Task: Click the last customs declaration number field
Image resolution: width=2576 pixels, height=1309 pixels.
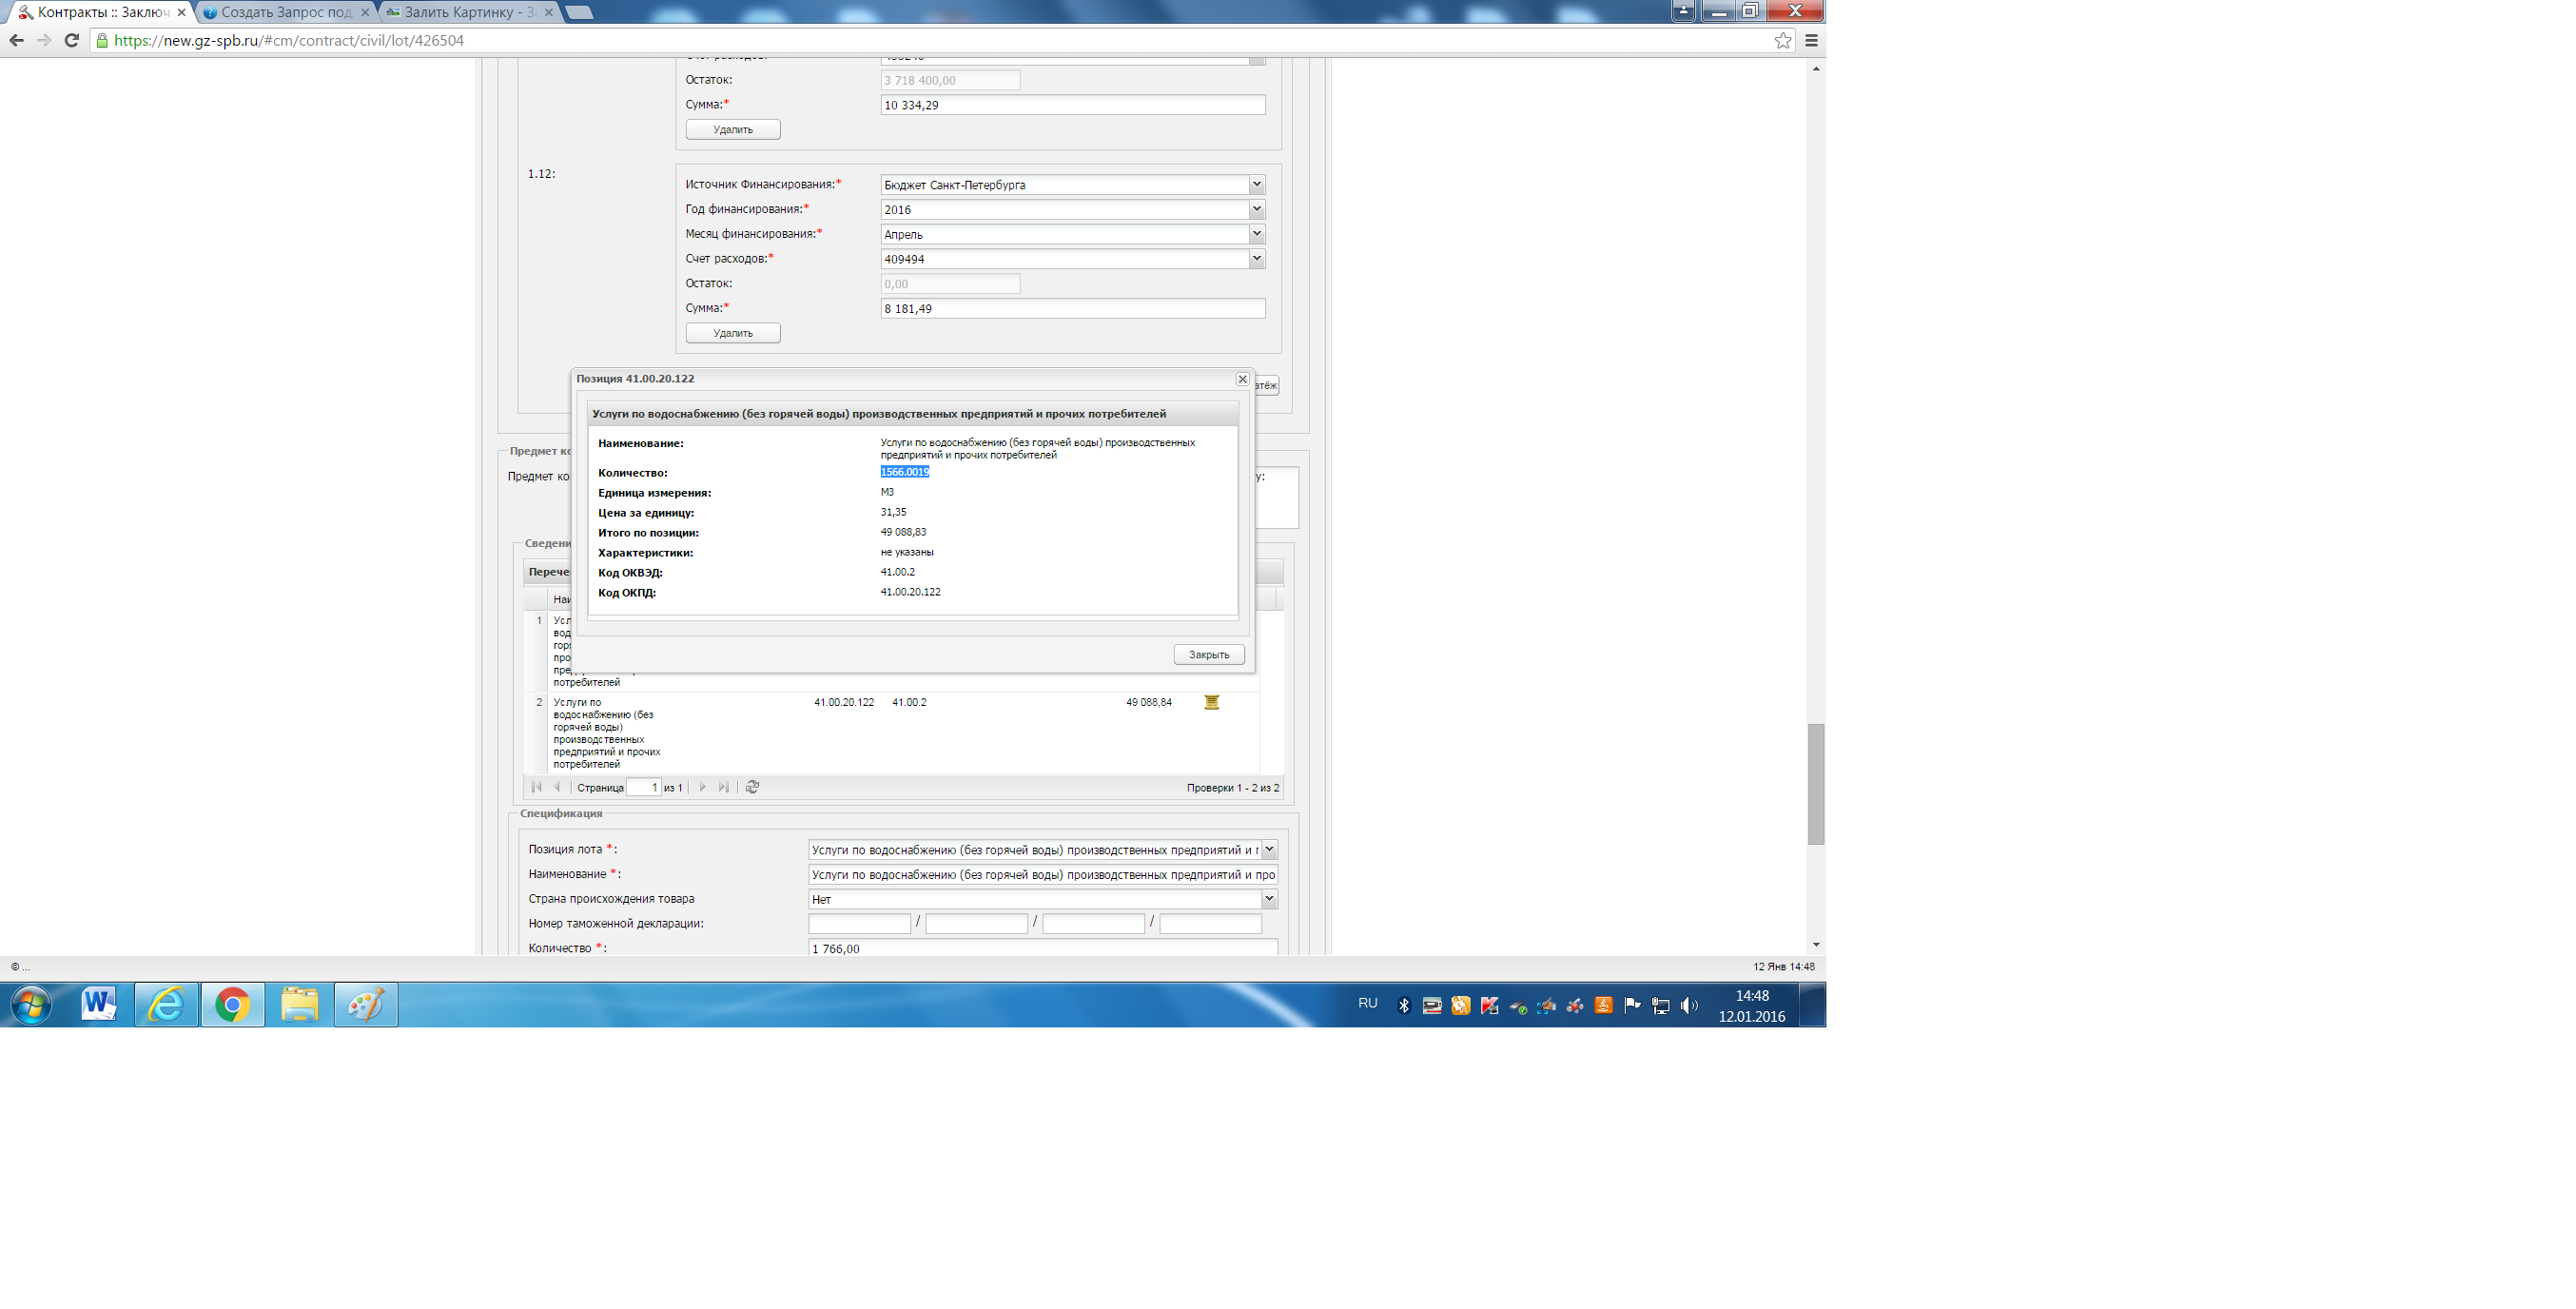Action: pyautogui.click(x=1211, y=924)
